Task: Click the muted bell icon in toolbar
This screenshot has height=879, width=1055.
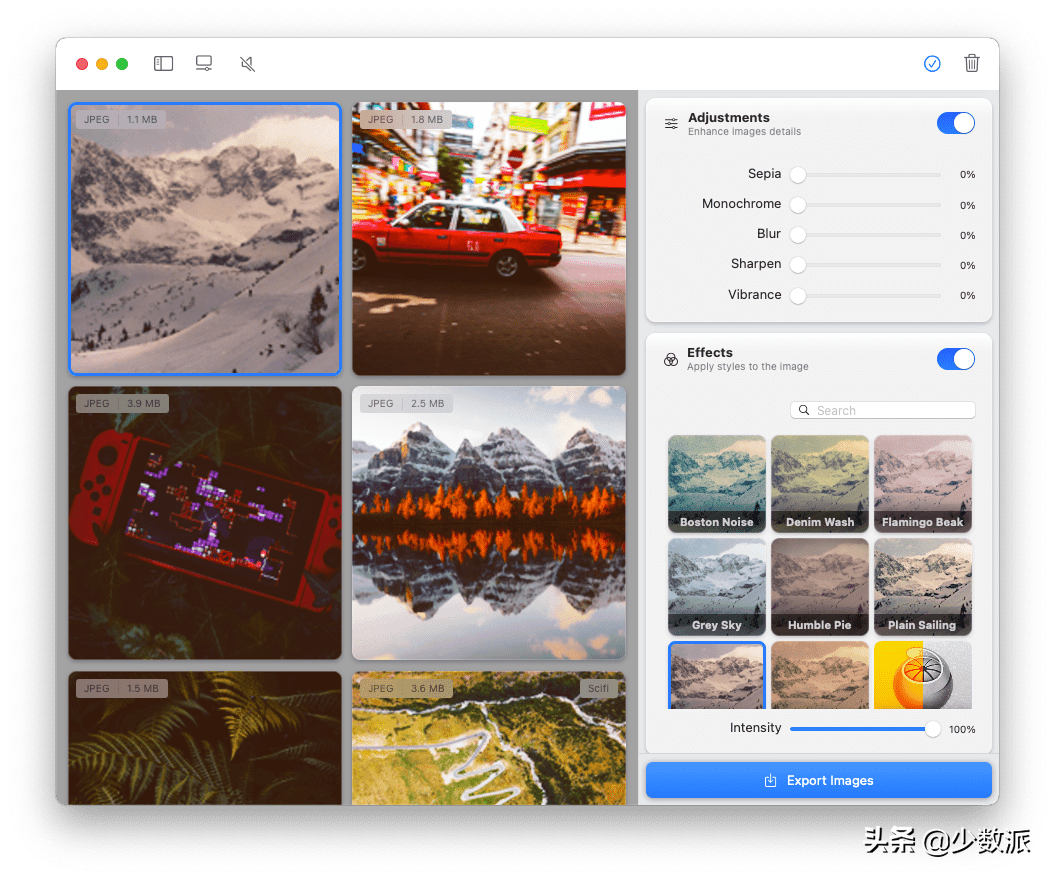Action: click(248, 64)
